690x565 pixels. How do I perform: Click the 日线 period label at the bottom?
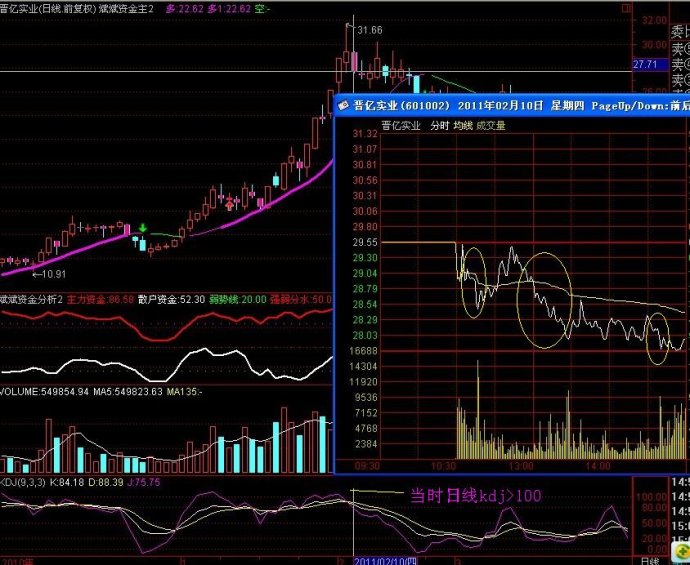tap(650, 561)
